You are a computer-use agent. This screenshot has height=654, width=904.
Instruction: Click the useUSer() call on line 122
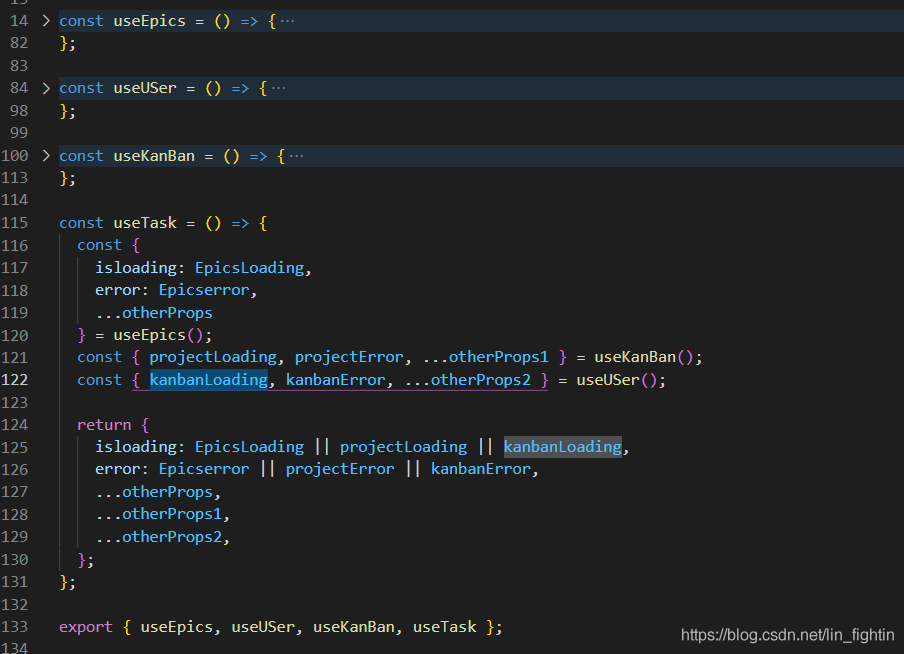click(612, 380)
